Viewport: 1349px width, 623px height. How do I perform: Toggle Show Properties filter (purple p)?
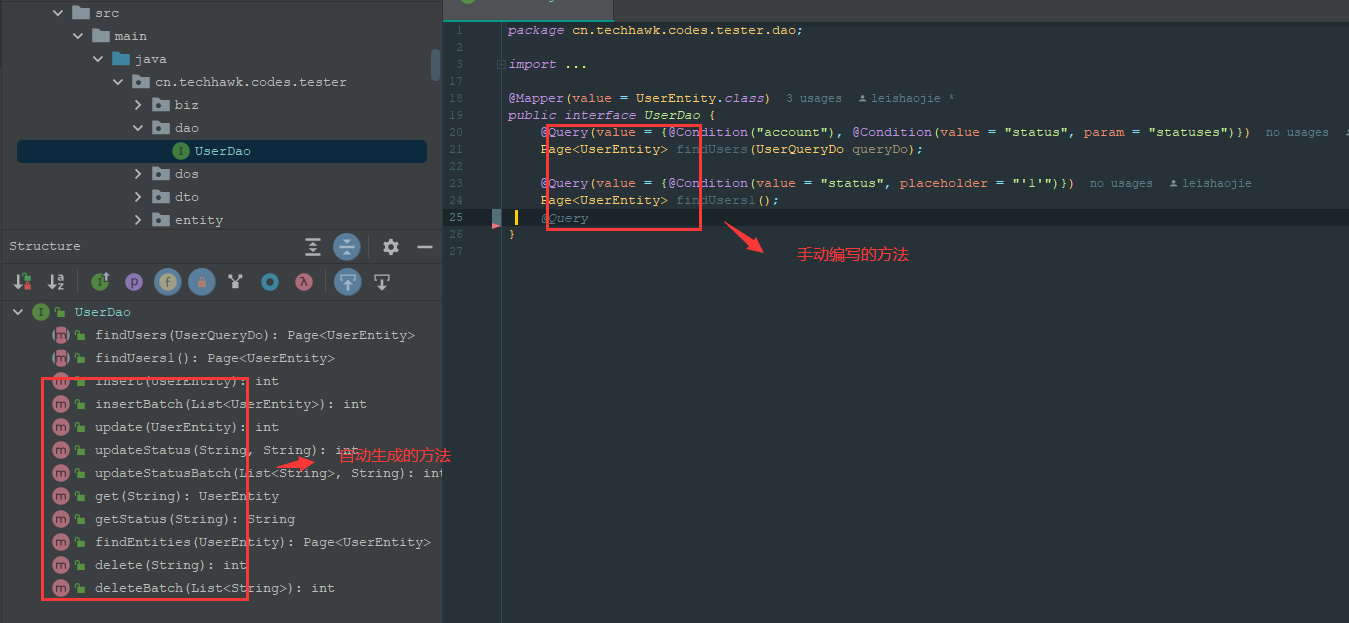tap(134, 282)
